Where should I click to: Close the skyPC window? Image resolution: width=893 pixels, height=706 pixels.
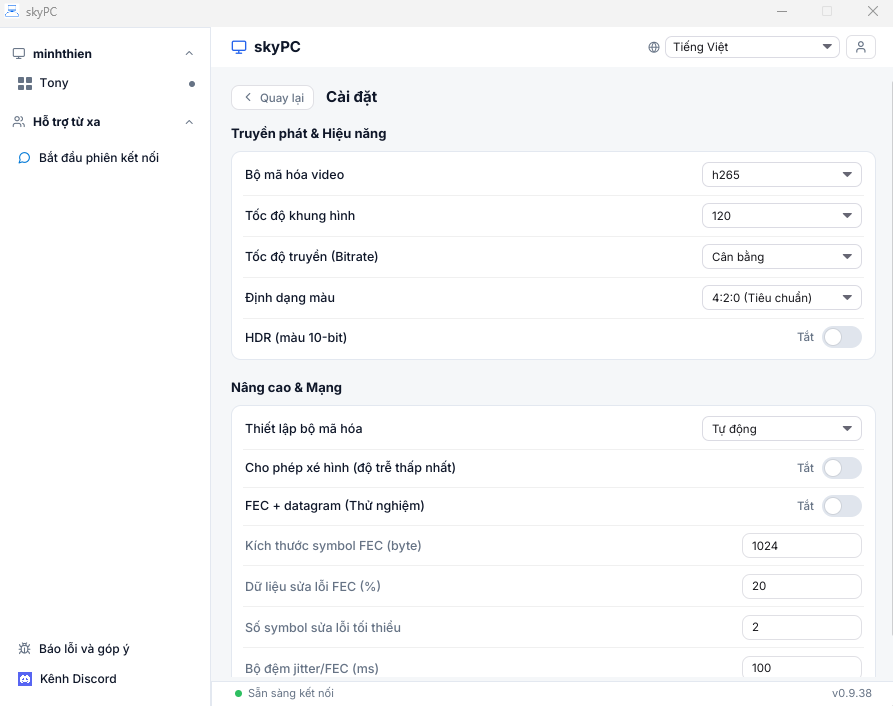click(x=872, y=11)
